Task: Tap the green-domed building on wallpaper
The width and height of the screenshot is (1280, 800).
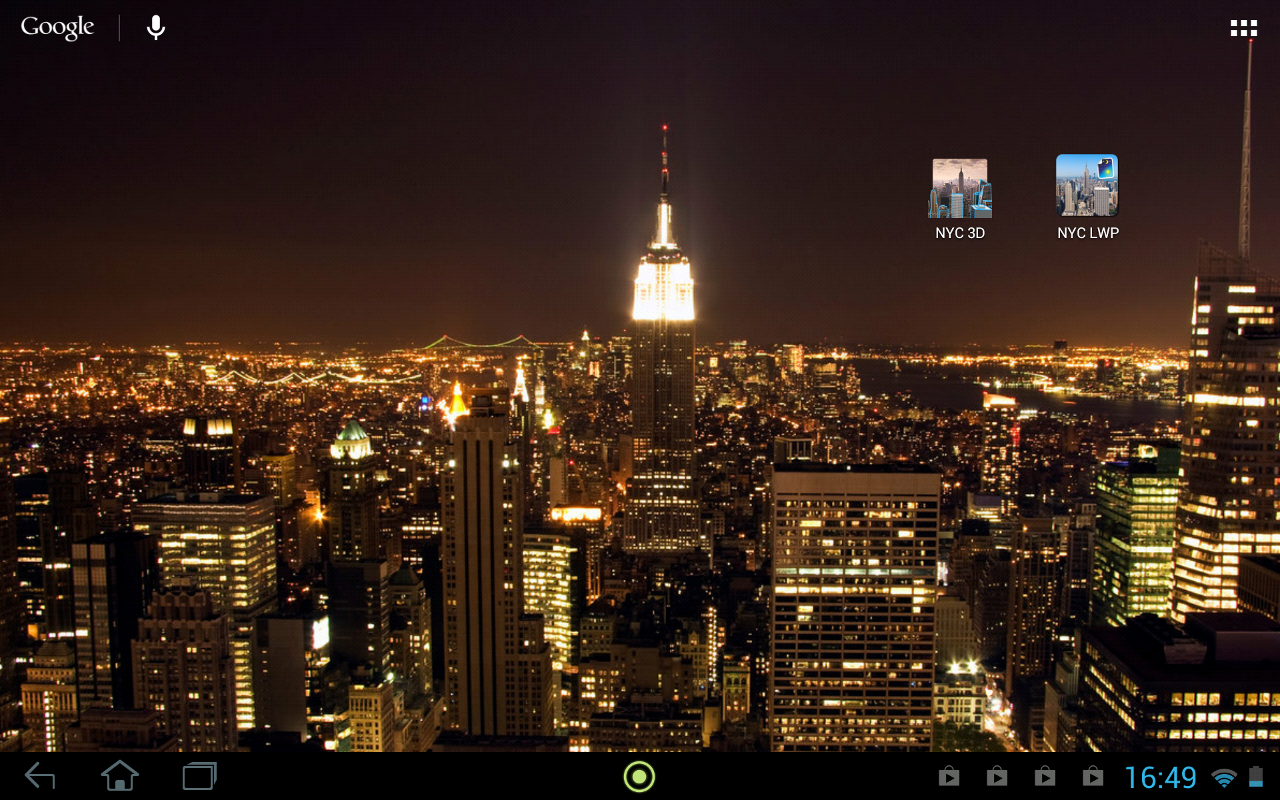Action: coord(351,440)
